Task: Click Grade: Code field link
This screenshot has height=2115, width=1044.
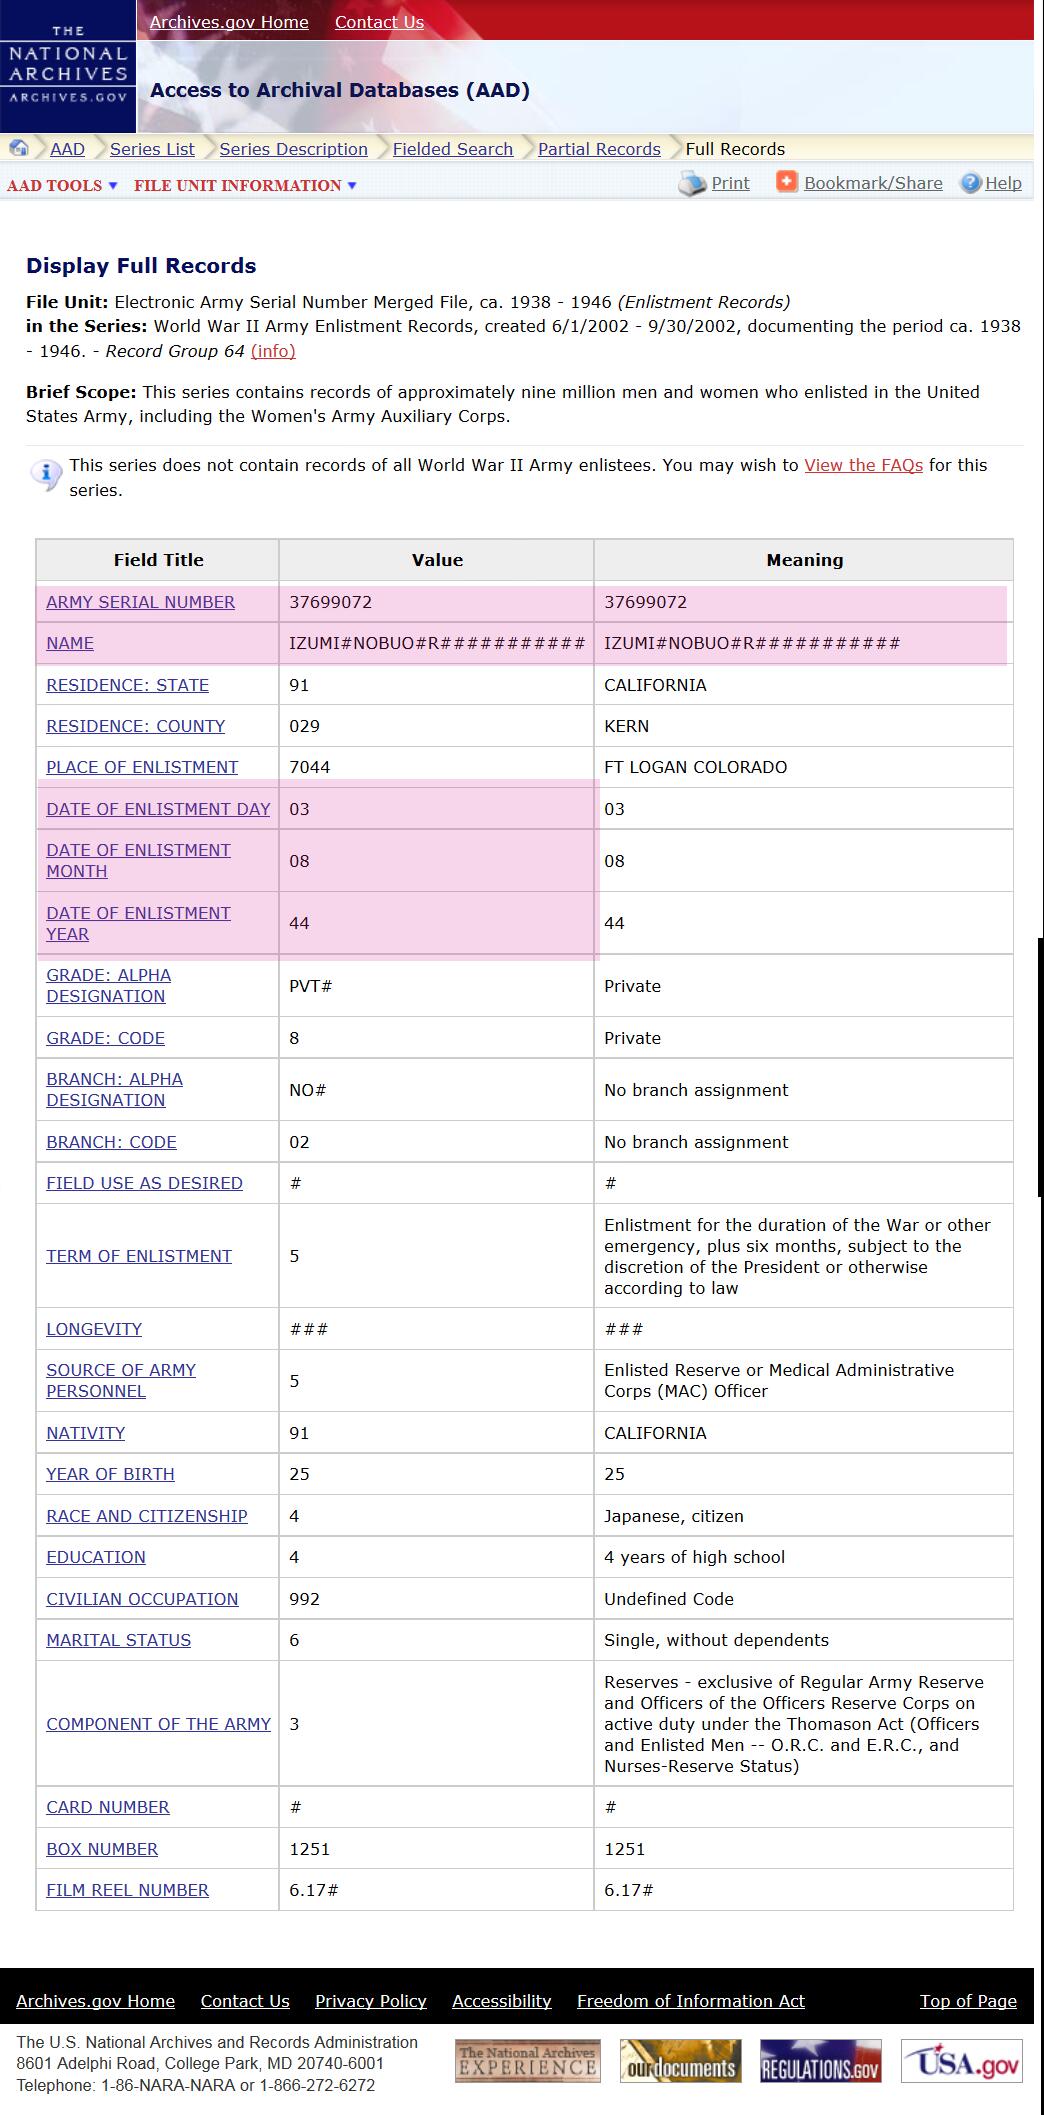Action: pos(106,1038)
